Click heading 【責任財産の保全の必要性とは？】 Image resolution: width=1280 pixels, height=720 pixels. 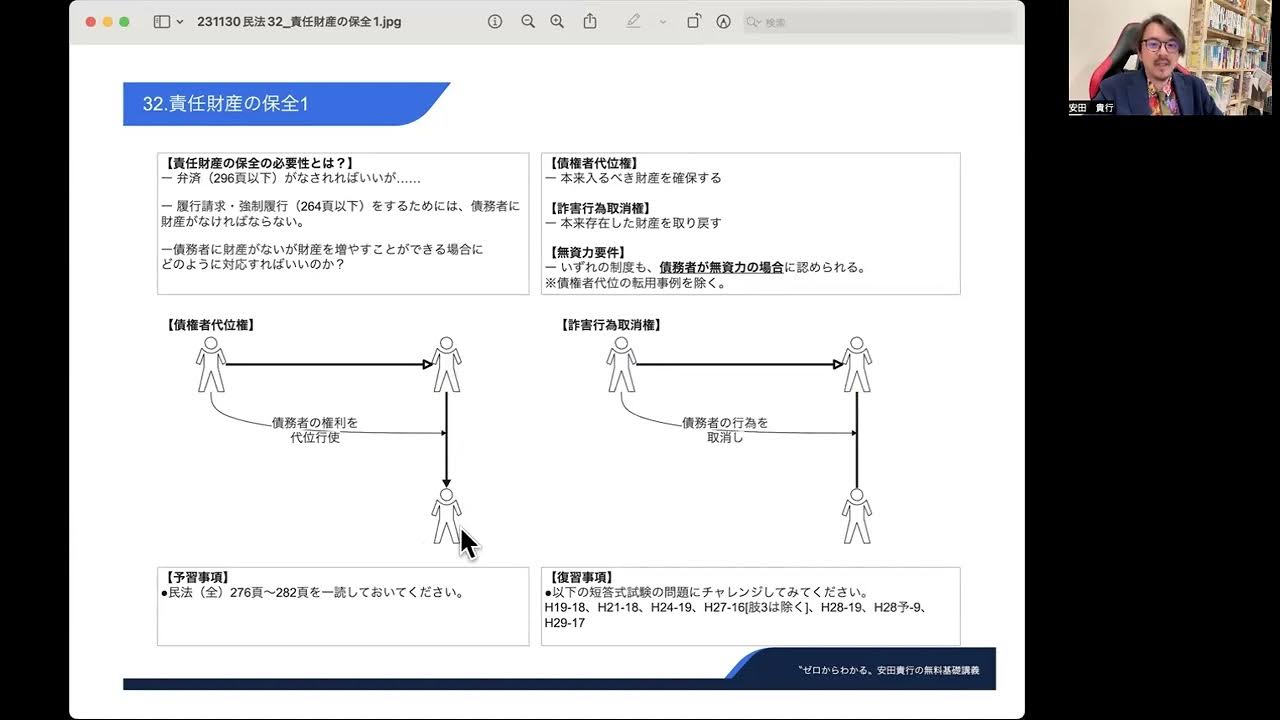click(x=259, y=163)
